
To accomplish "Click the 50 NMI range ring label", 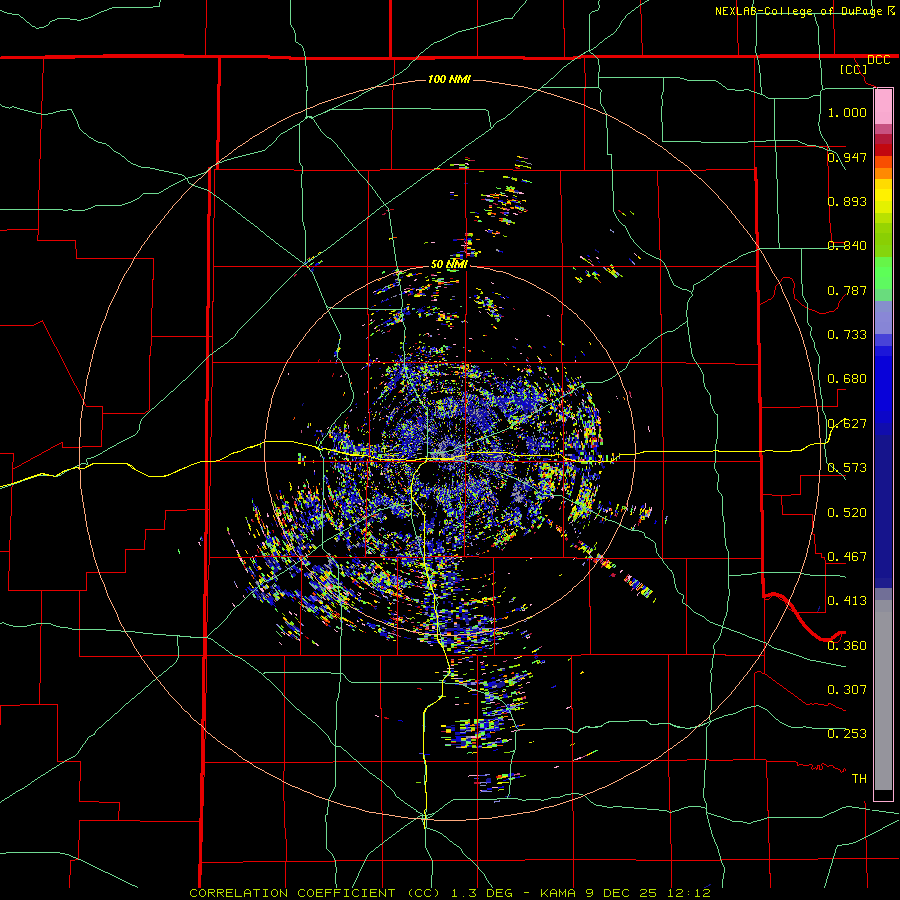I will tap(449, 264).
